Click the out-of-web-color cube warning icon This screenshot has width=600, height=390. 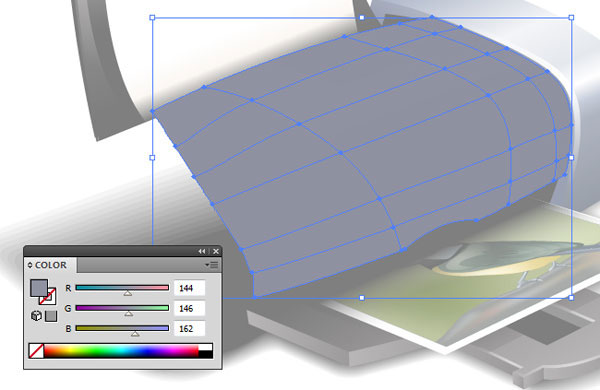tap(36, 316)
